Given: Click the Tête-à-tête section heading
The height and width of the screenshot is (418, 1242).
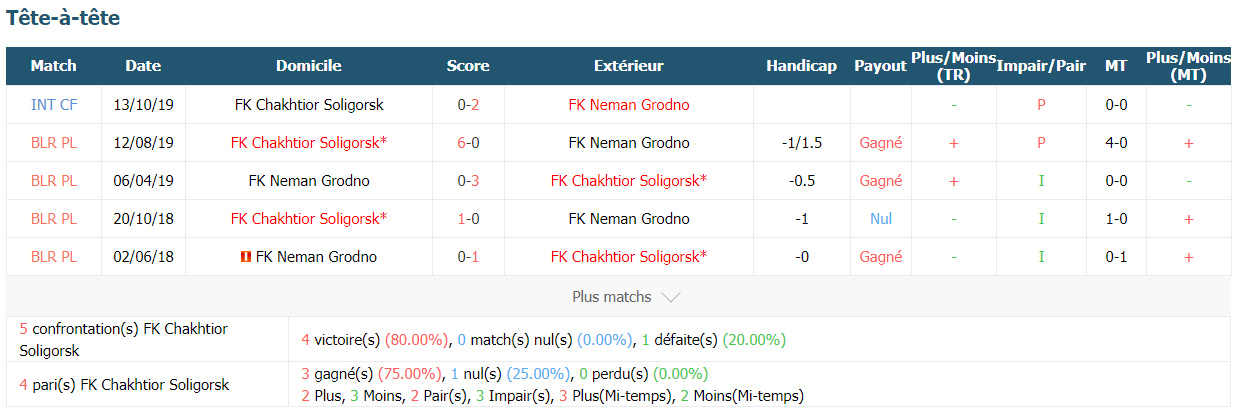Looking at the screenshot, I should point(64,18).
